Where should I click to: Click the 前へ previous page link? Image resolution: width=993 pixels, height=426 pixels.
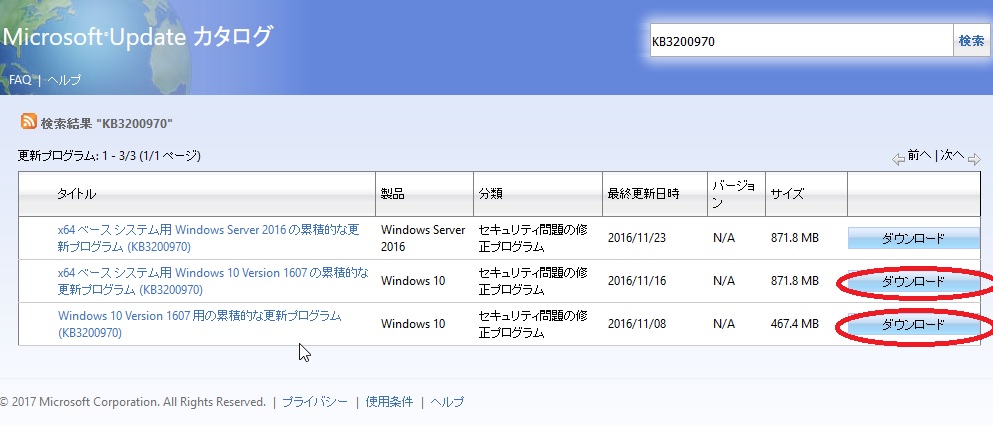[919, 155]
